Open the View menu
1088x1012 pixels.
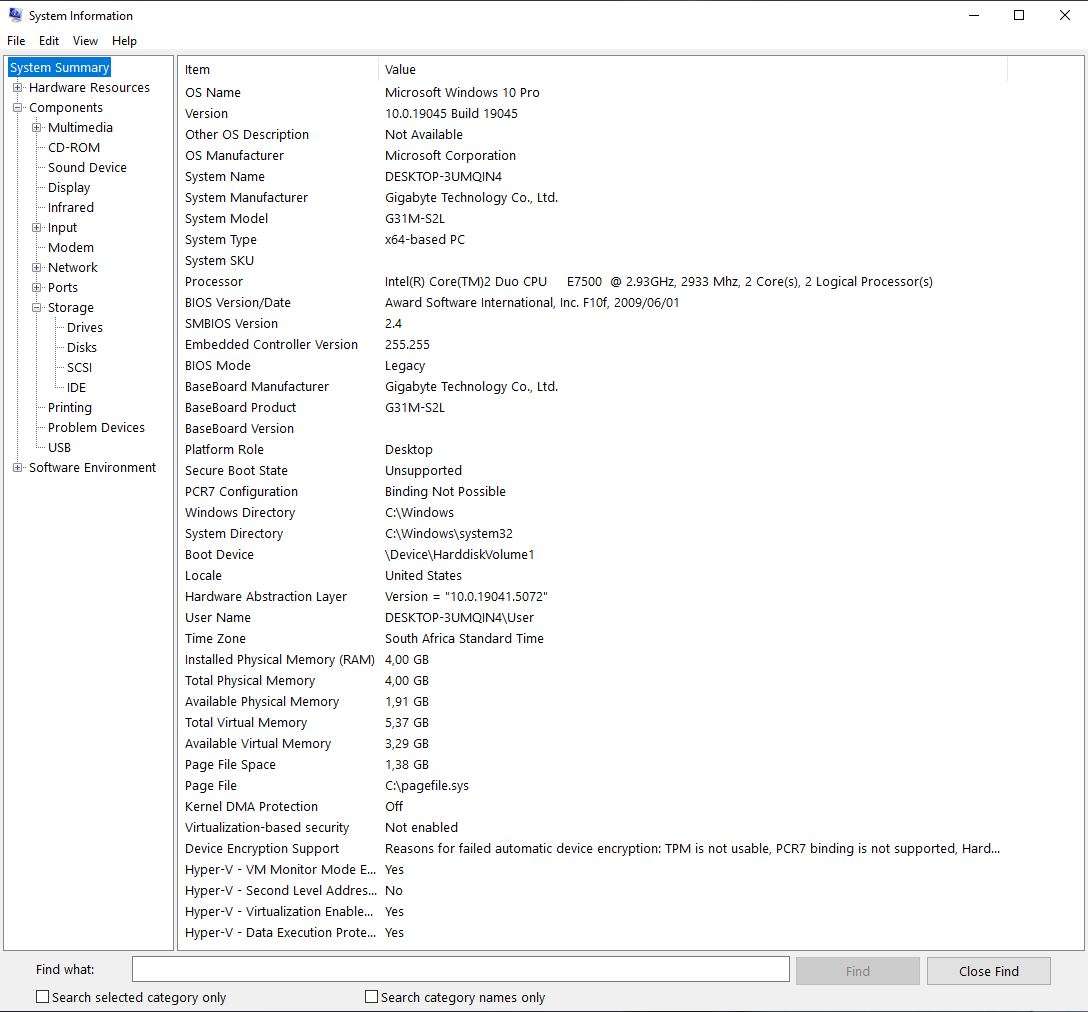[85, 40]
